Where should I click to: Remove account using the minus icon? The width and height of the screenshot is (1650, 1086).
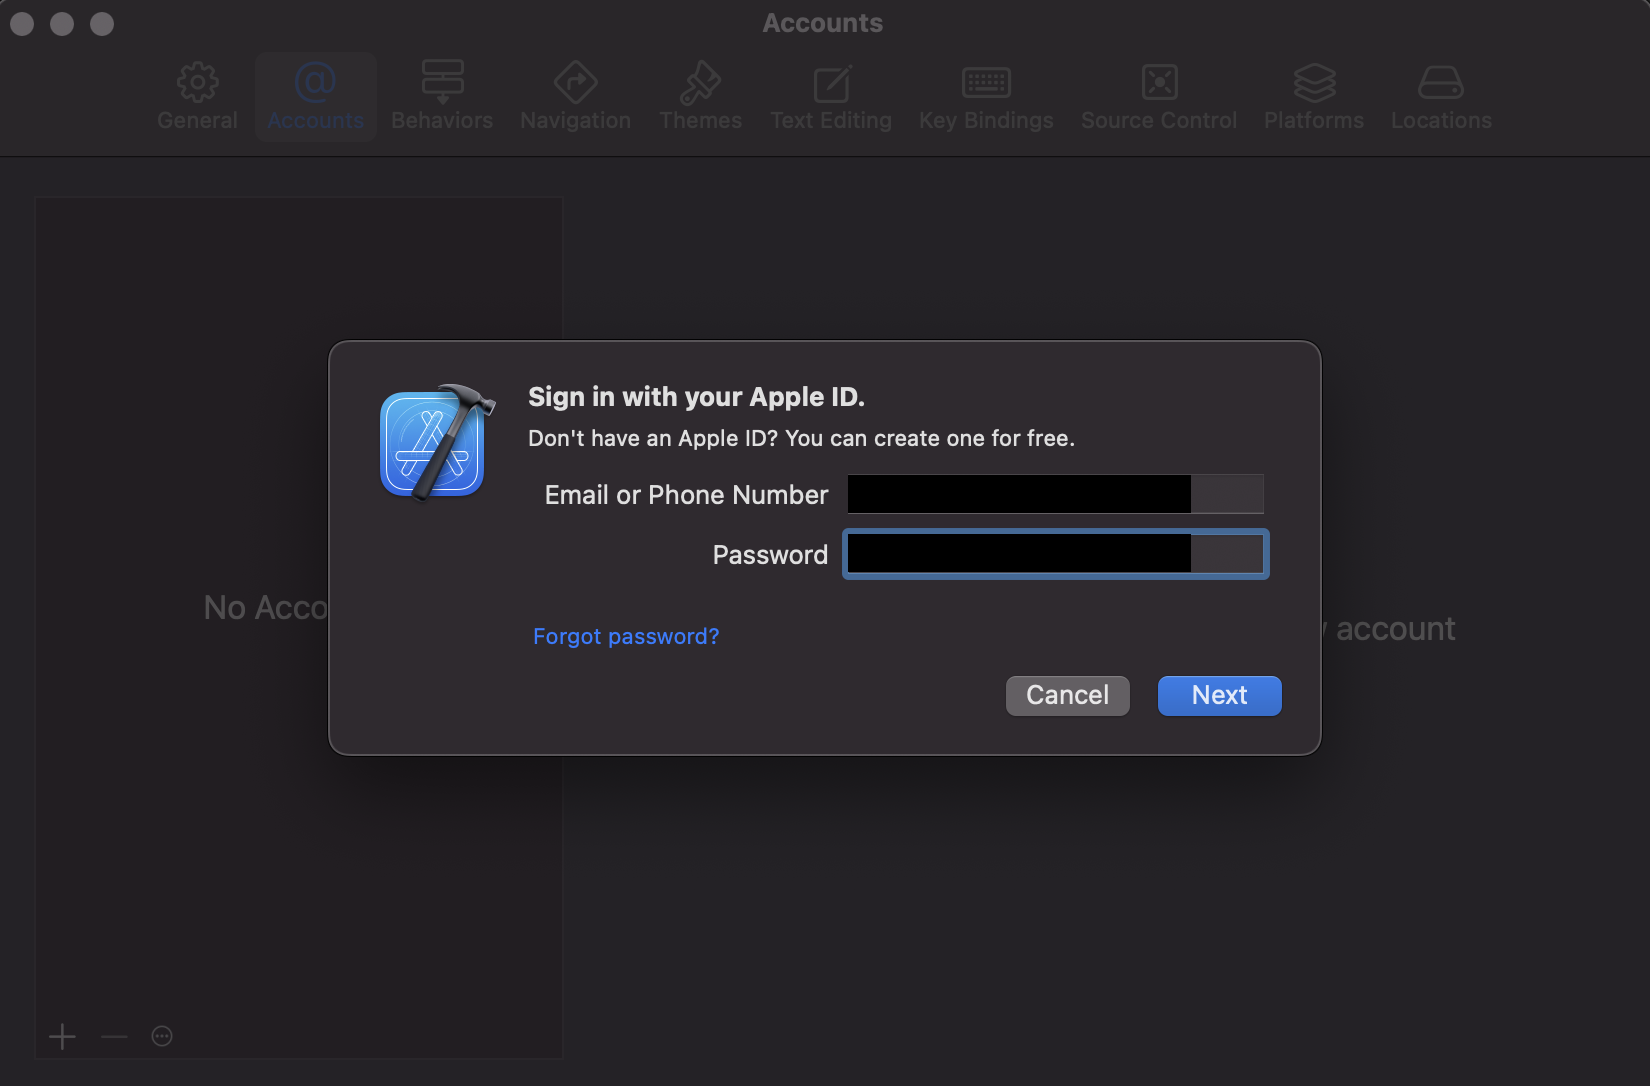pyautogui.click(x=114, y=1036)
